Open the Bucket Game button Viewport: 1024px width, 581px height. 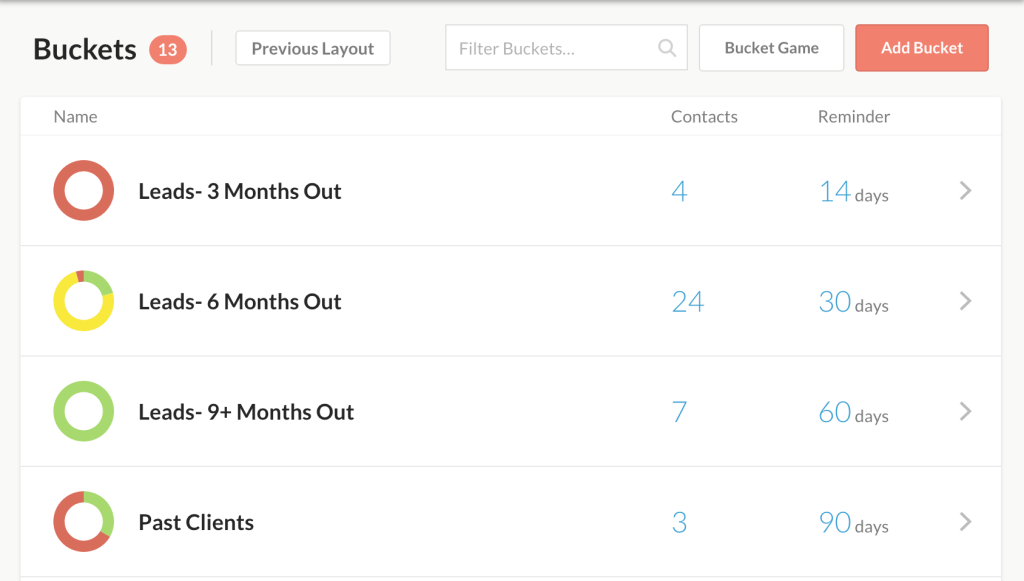tap(771, 48)
